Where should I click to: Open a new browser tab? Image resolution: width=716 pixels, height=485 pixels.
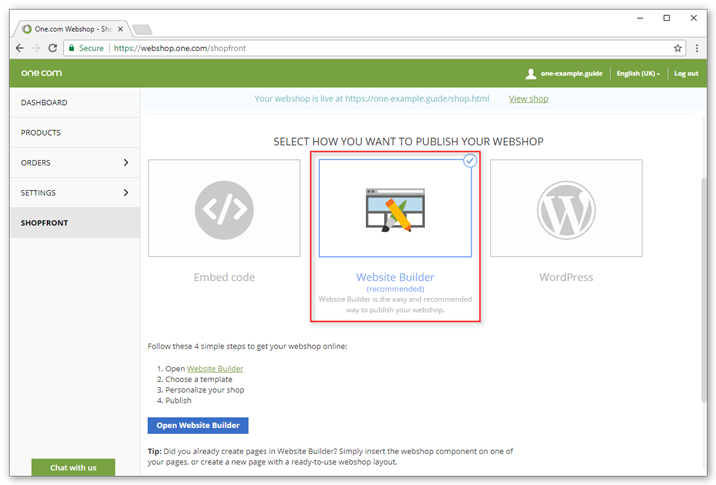pos(142,30)
